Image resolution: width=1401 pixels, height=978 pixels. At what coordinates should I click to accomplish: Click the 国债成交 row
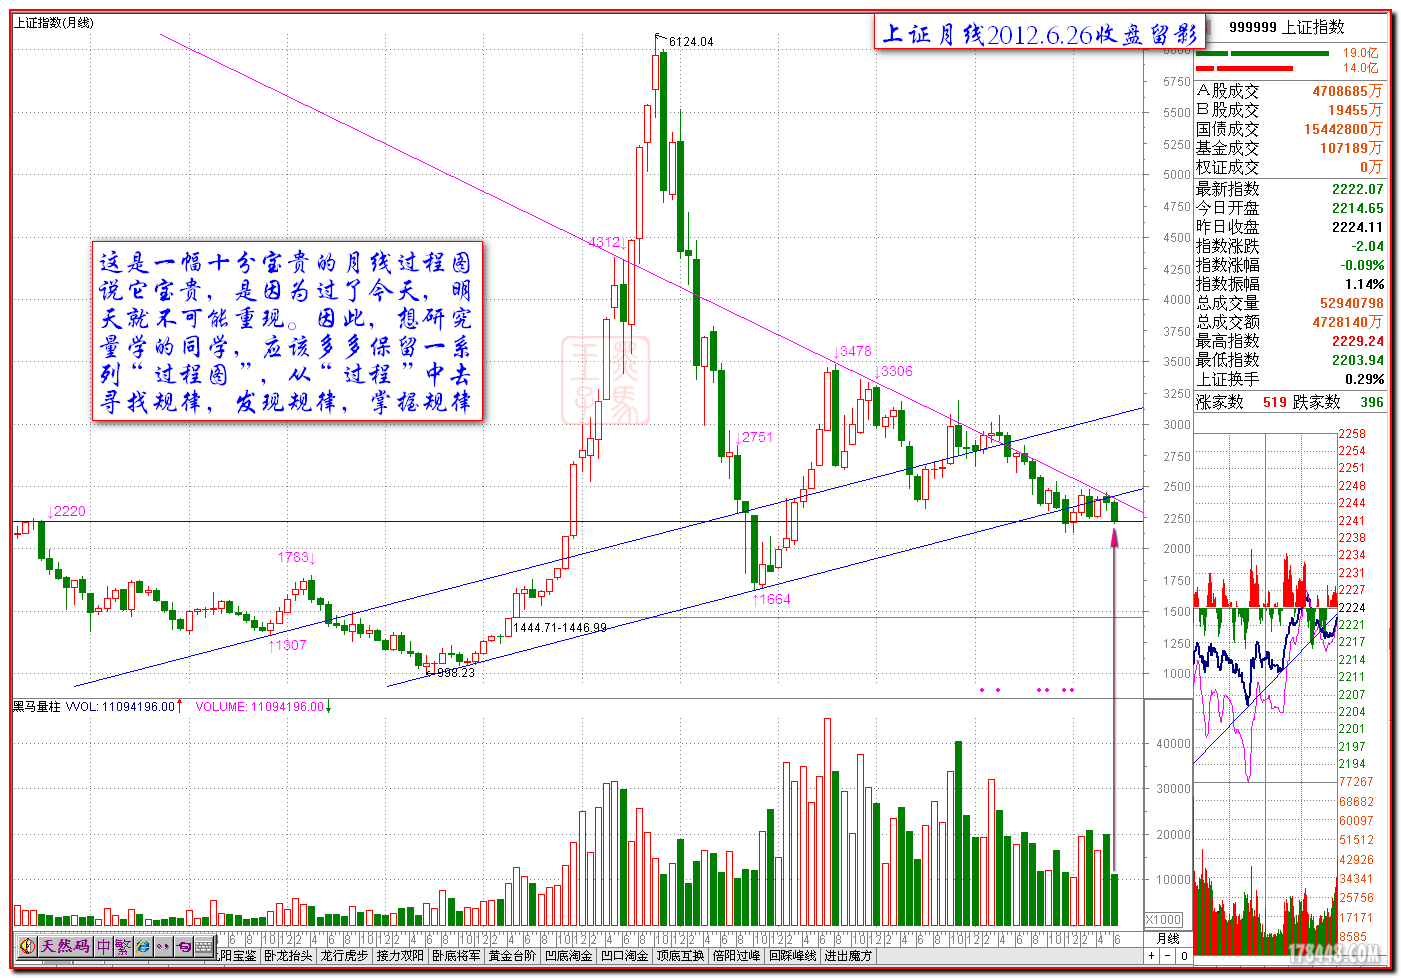tap(1290, 129)
